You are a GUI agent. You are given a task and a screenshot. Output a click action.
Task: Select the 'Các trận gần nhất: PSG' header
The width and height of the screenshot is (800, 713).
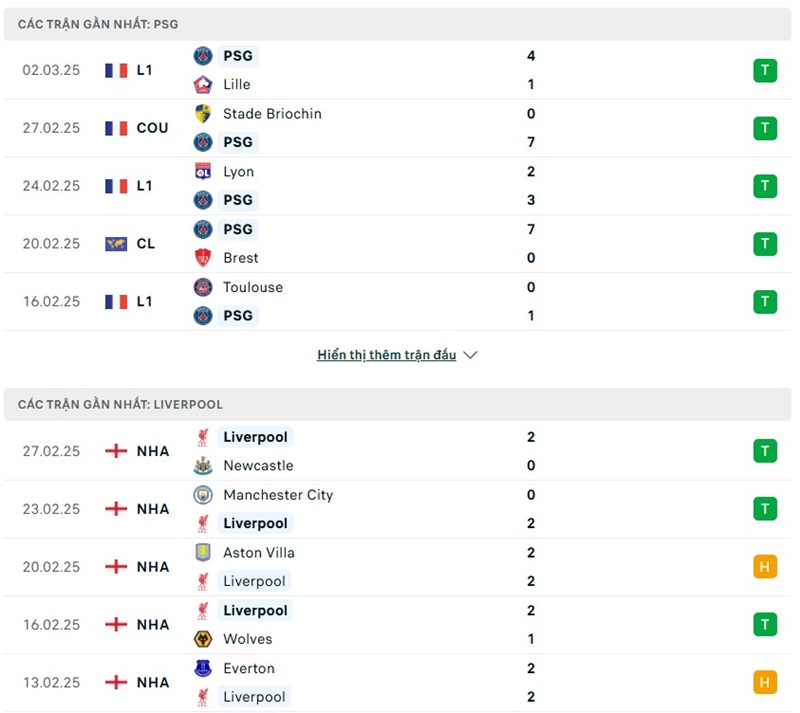(98, 24)
